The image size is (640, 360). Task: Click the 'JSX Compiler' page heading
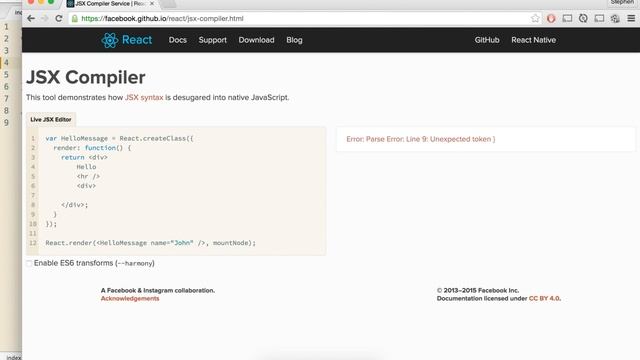coord(86,78)
